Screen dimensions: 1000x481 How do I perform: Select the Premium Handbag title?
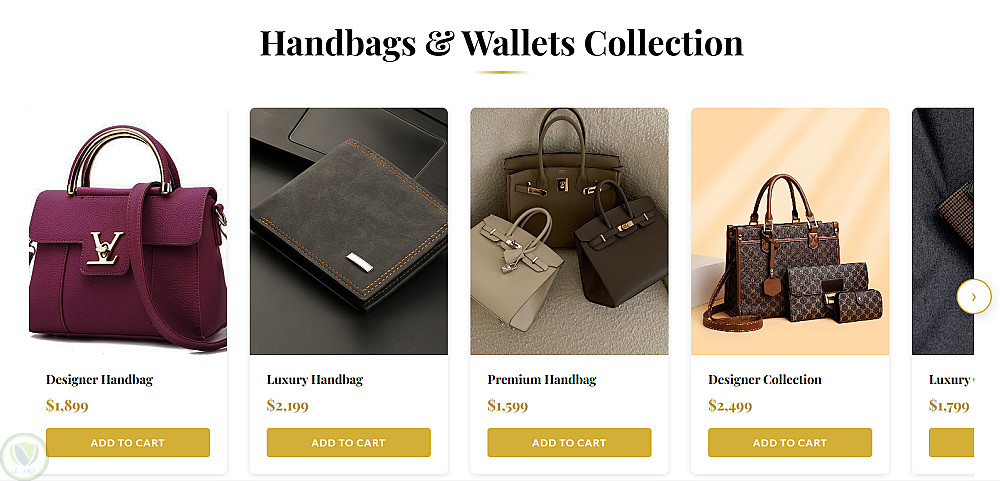541,380
